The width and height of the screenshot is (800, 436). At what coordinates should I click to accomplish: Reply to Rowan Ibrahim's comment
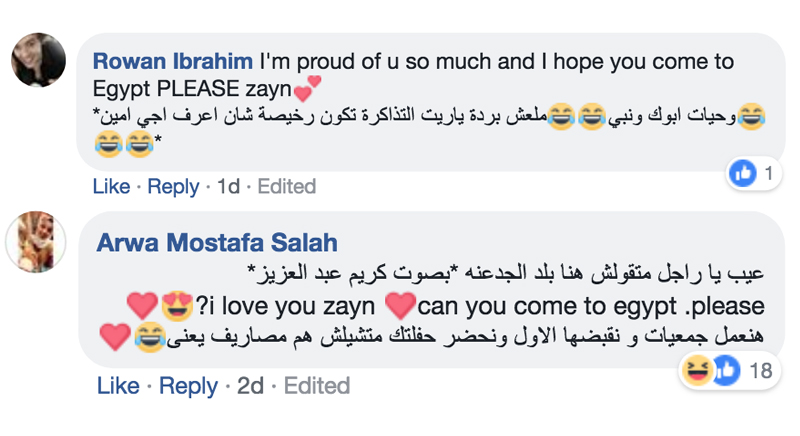point(174,186)
